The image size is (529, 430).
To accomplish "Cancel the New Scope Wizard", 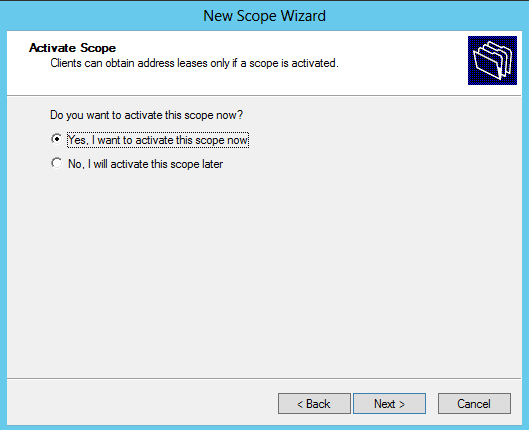I will (x=474, y=403).
